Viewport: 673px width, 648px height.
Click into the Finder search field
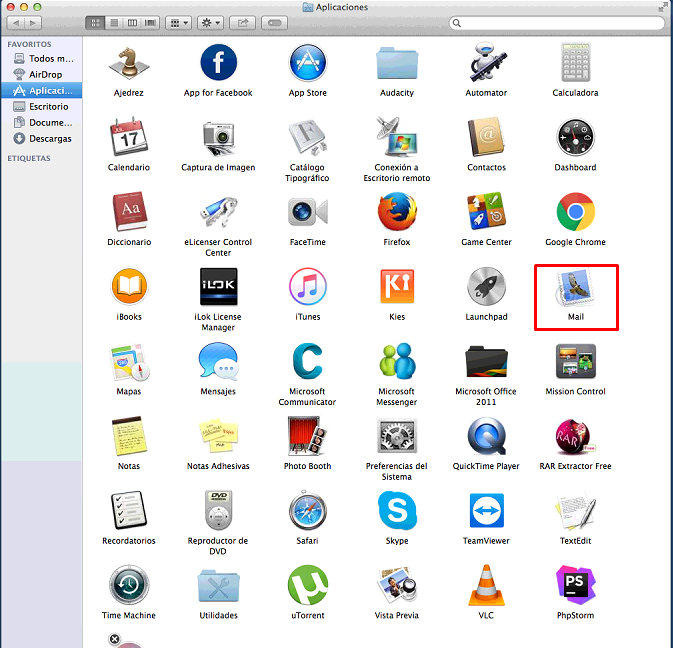tap(557, 23)
